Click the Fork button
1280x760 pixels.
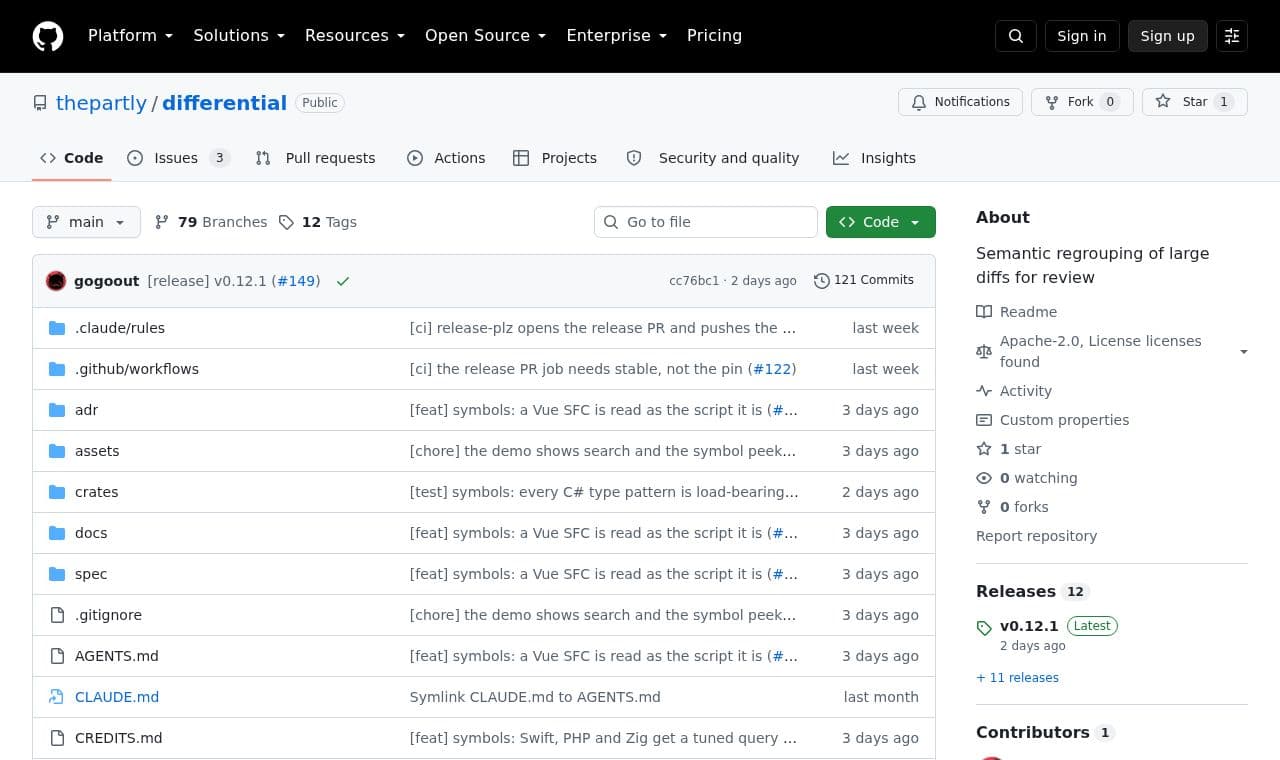click(1082, 102)
